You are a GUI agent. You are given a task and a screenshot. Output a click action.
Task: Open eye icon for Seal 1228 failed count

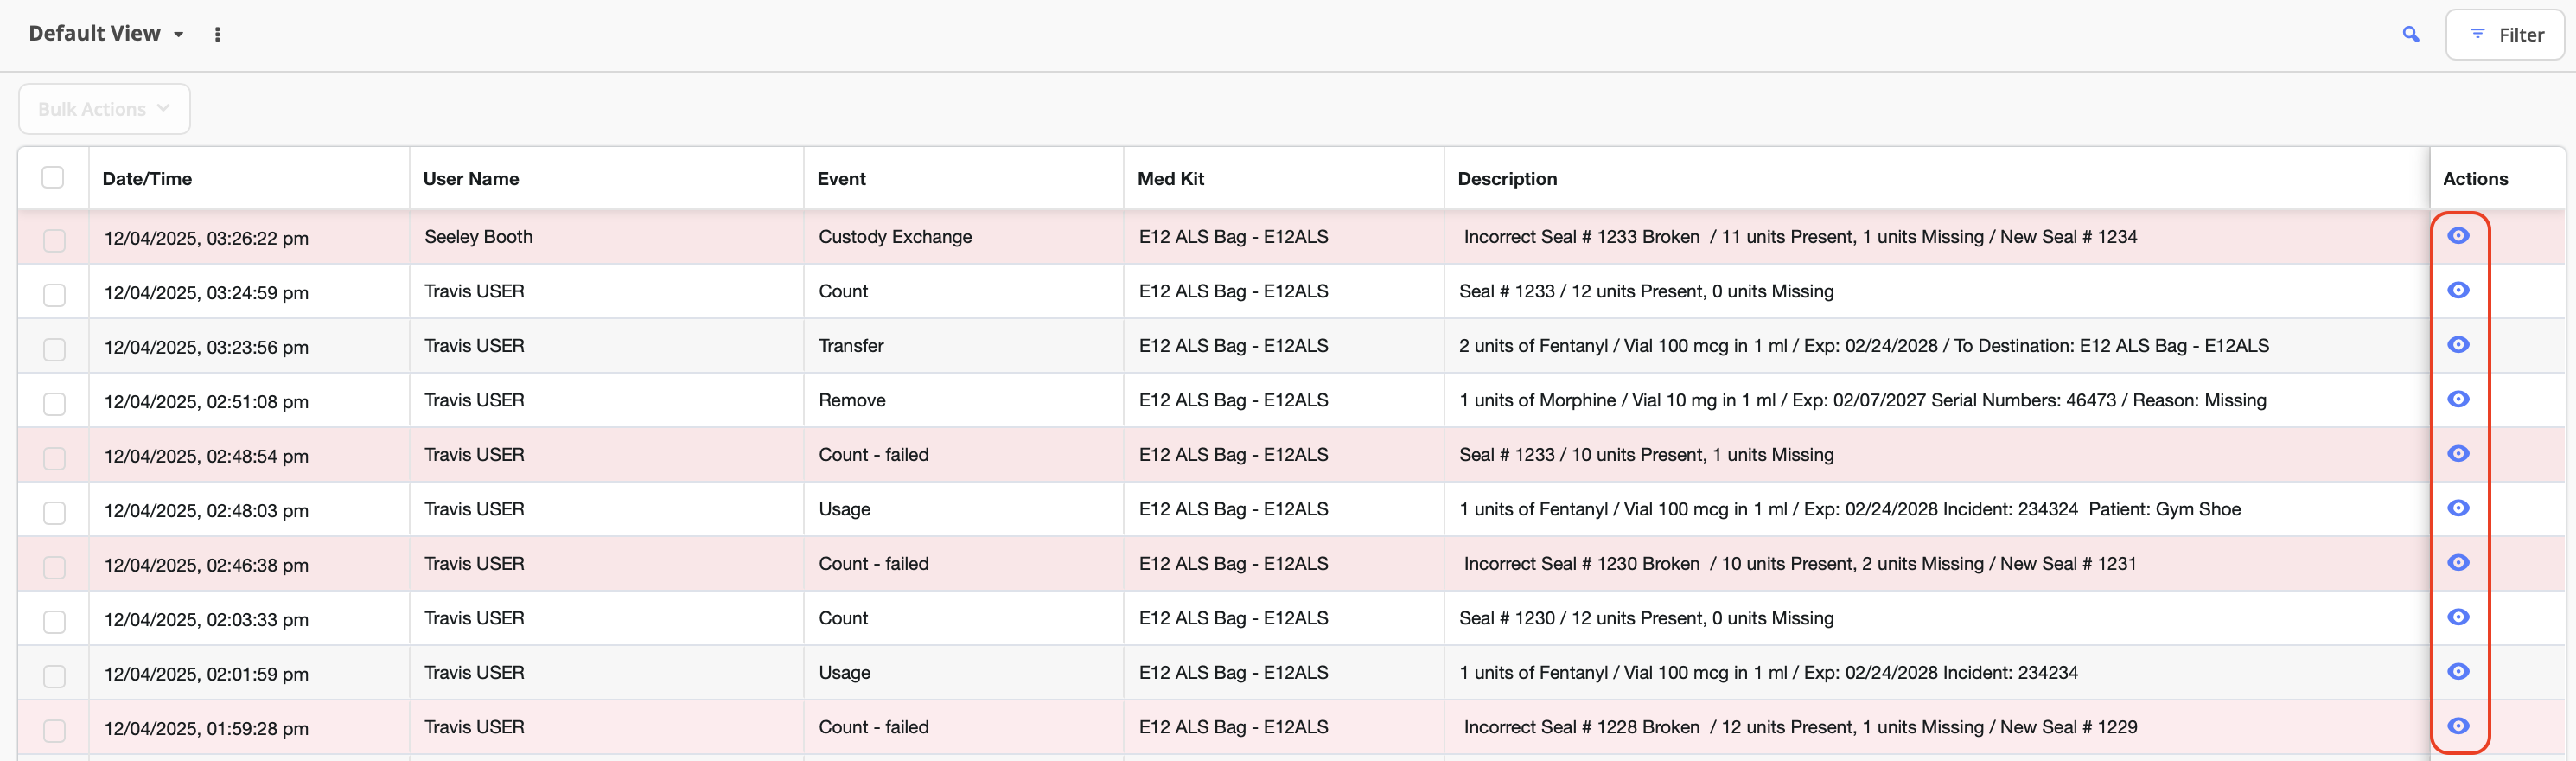2457,727
